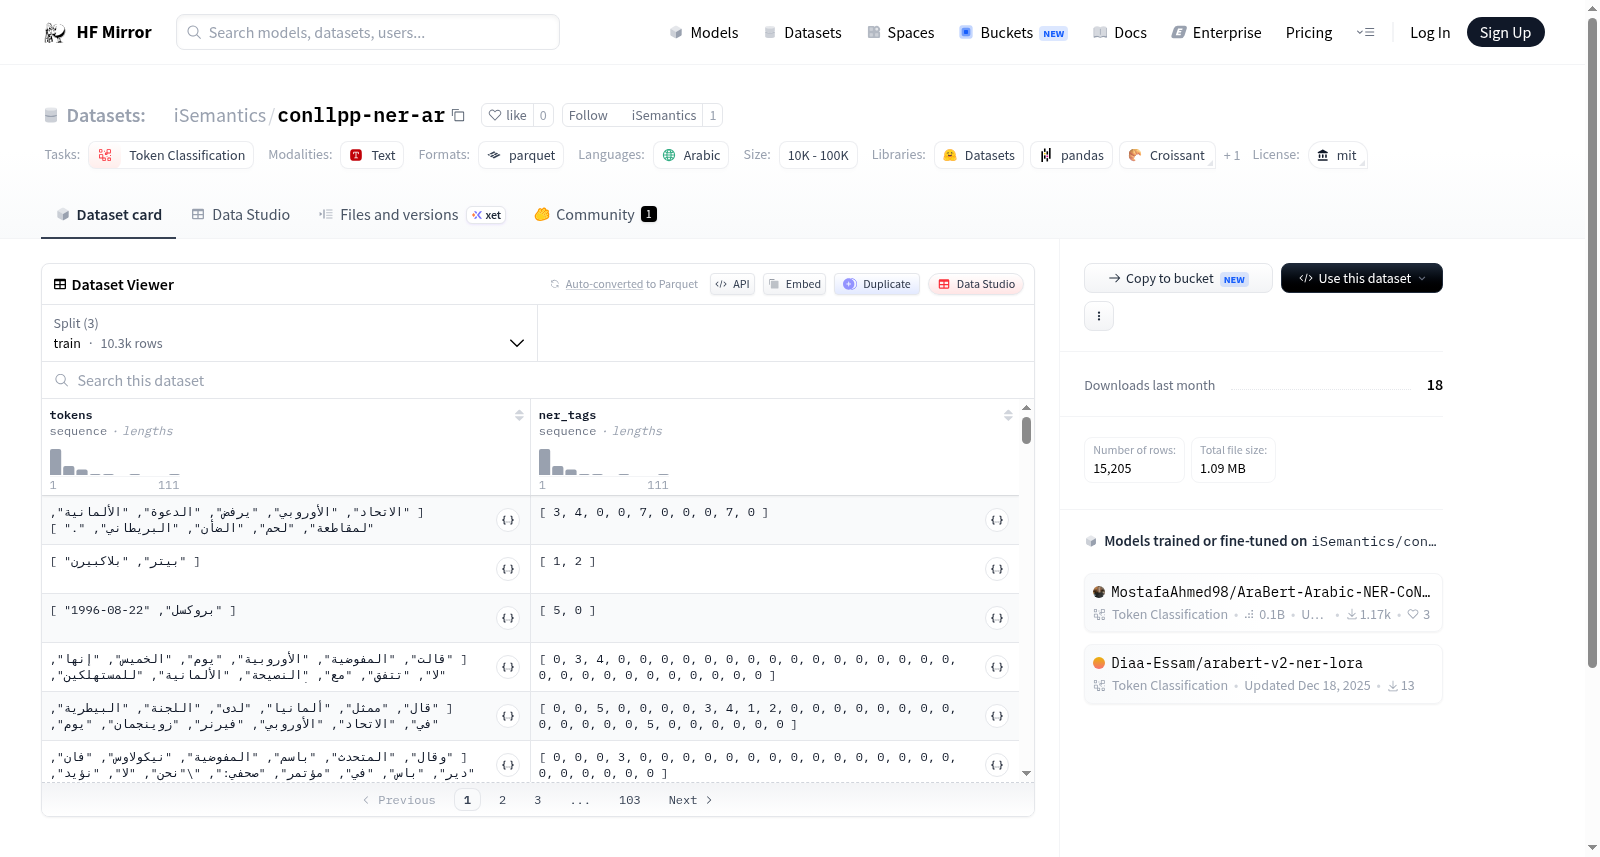Select the pandas library tag
The width and height of the screenshot is (1600, 857).
[1071, 155]
